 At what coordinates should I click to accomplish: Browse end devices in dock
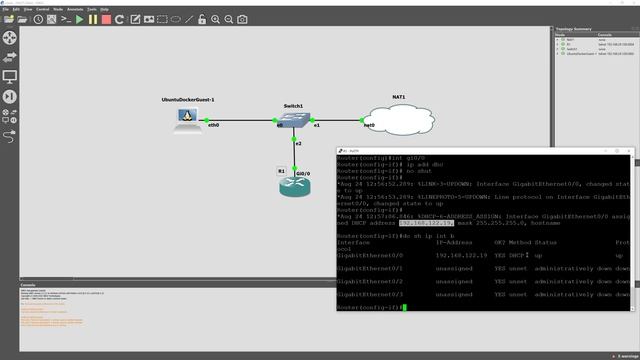[x=9, y=76]
